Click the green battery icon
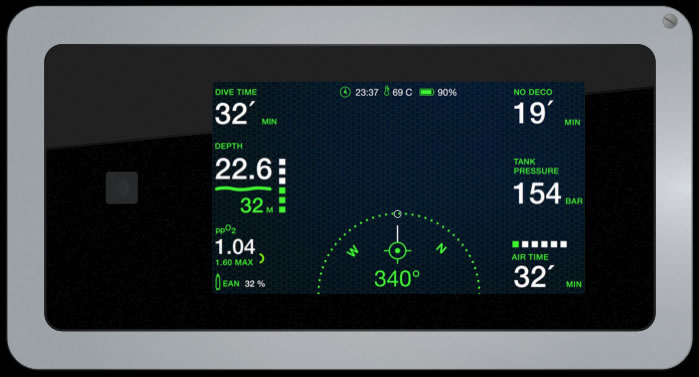 pos(427,92)
